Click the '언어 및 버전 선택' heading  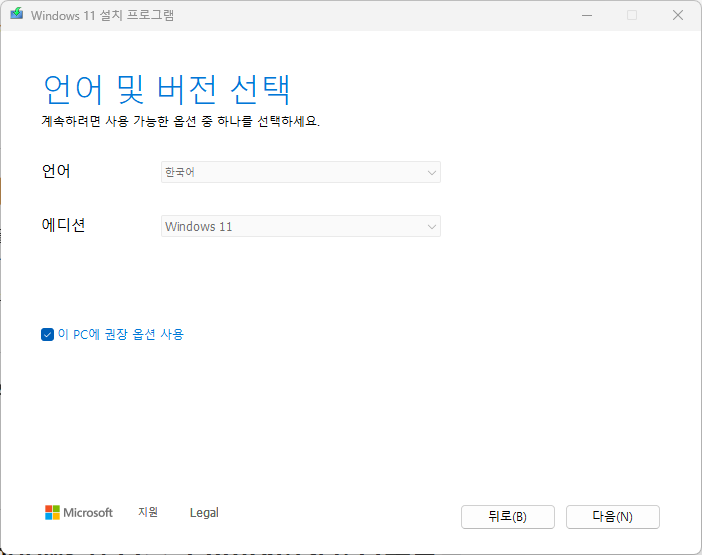click(167, 90)
